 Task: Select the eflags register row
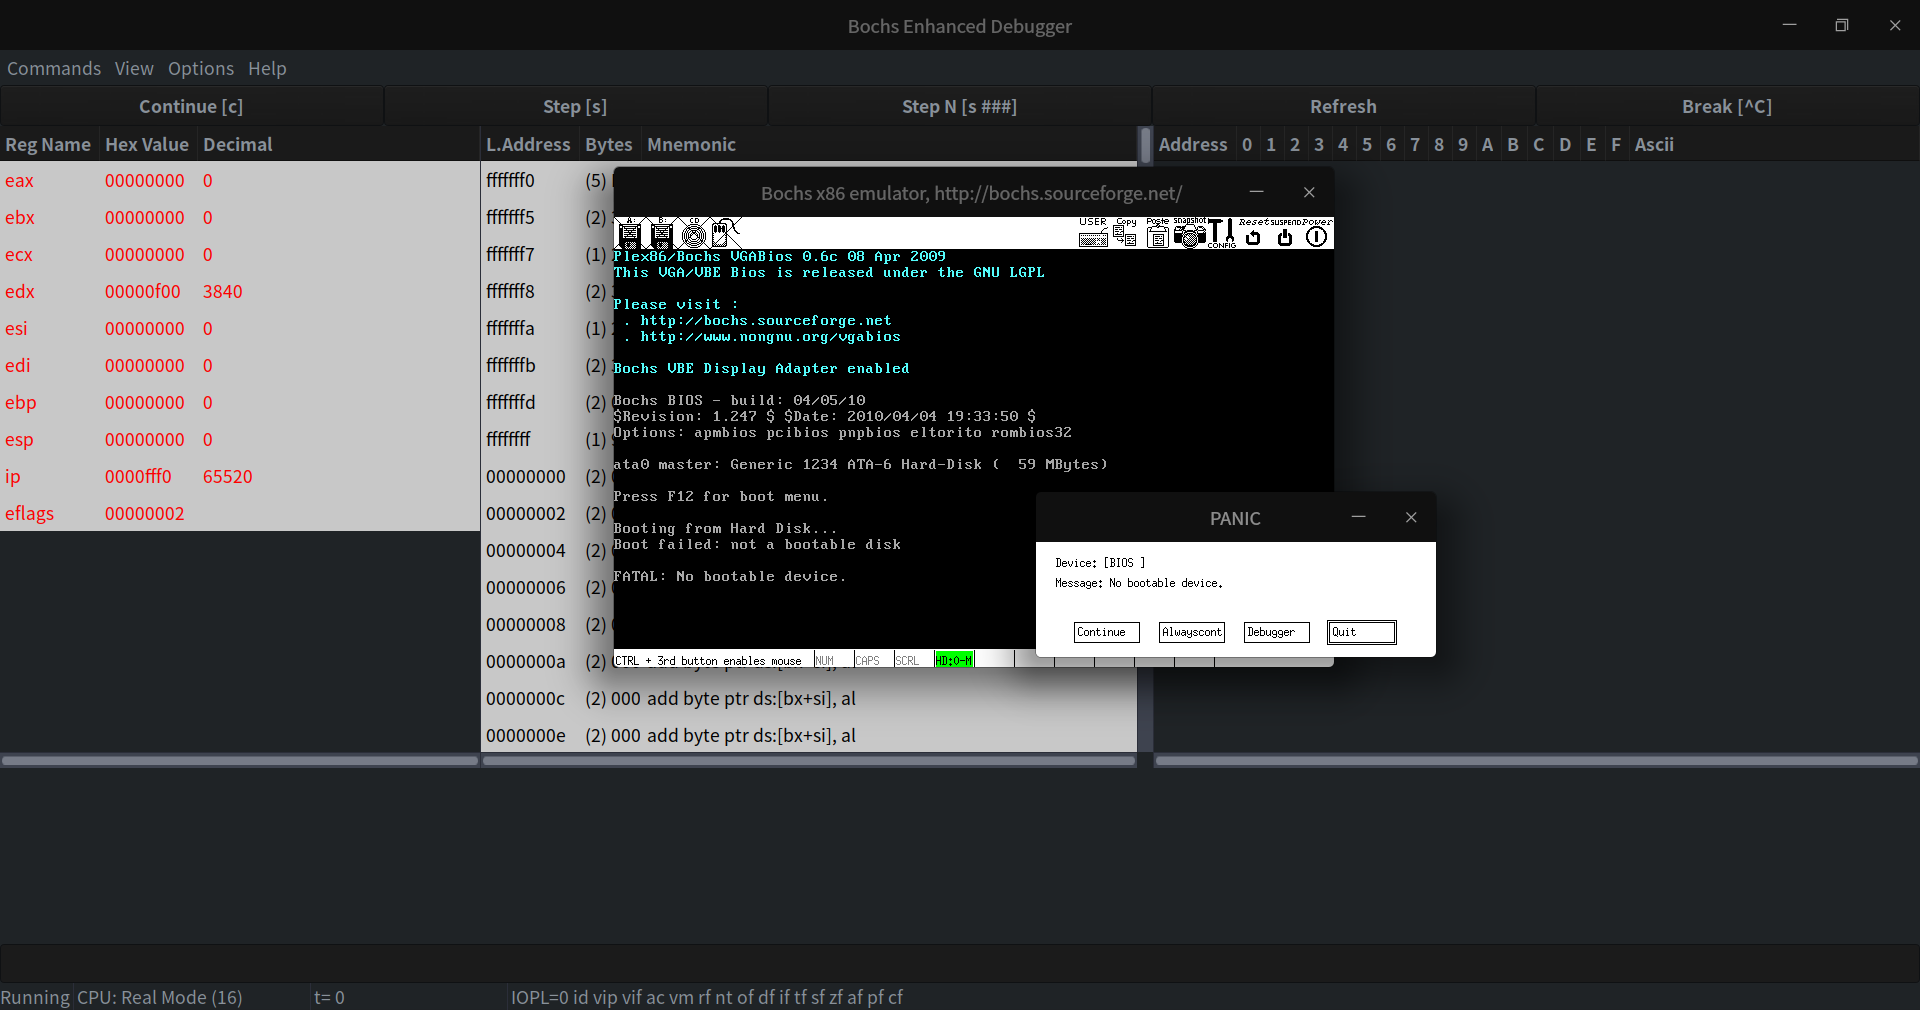[x=240, y=513]
